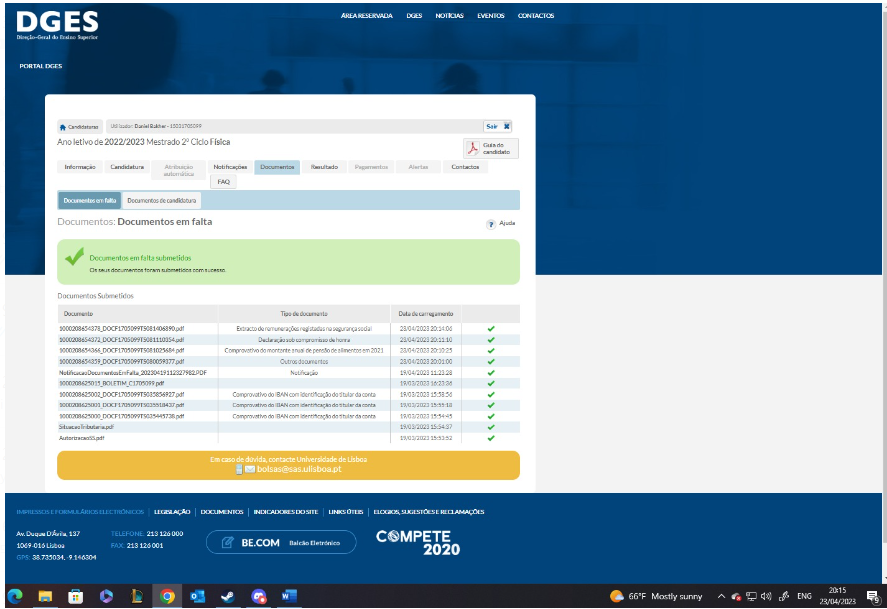Open Microsoft Word from the taskbar

289,596
